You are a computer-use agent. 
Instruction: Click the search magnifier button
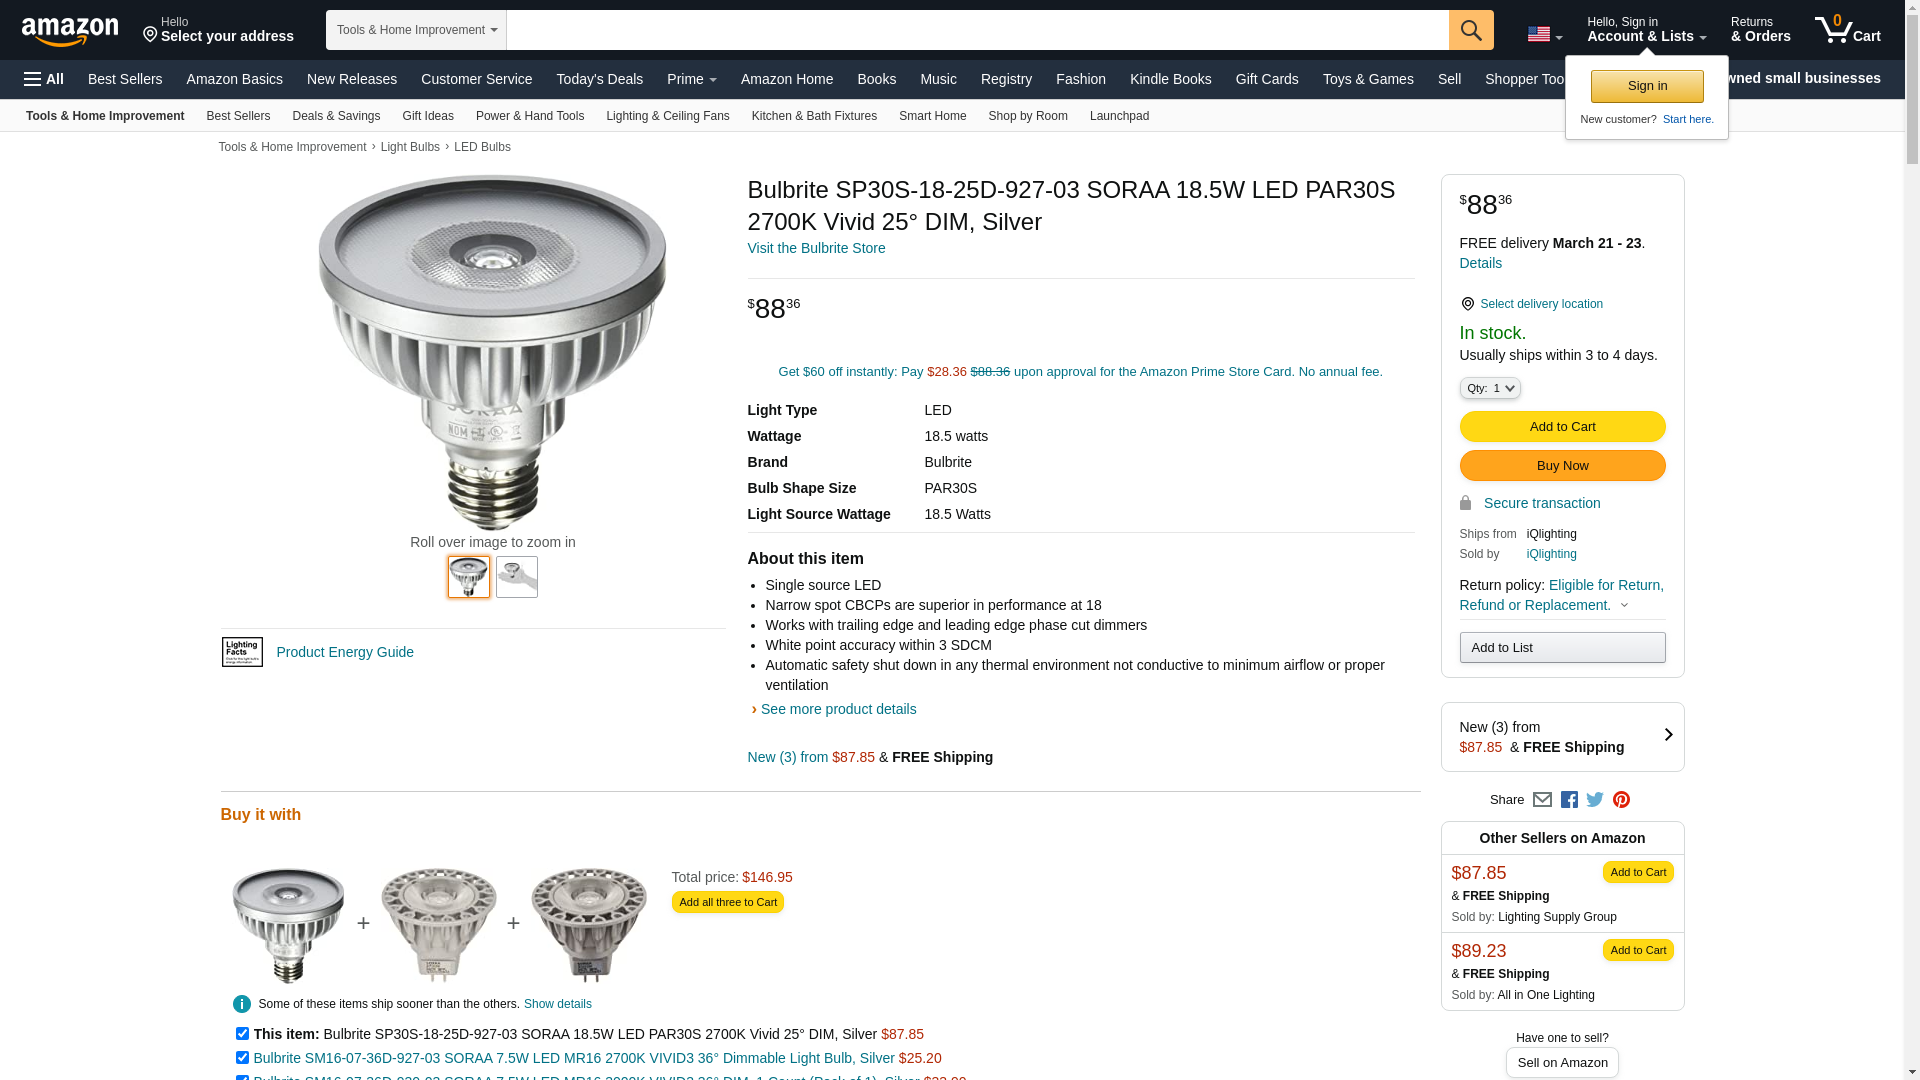[1470, 30]
